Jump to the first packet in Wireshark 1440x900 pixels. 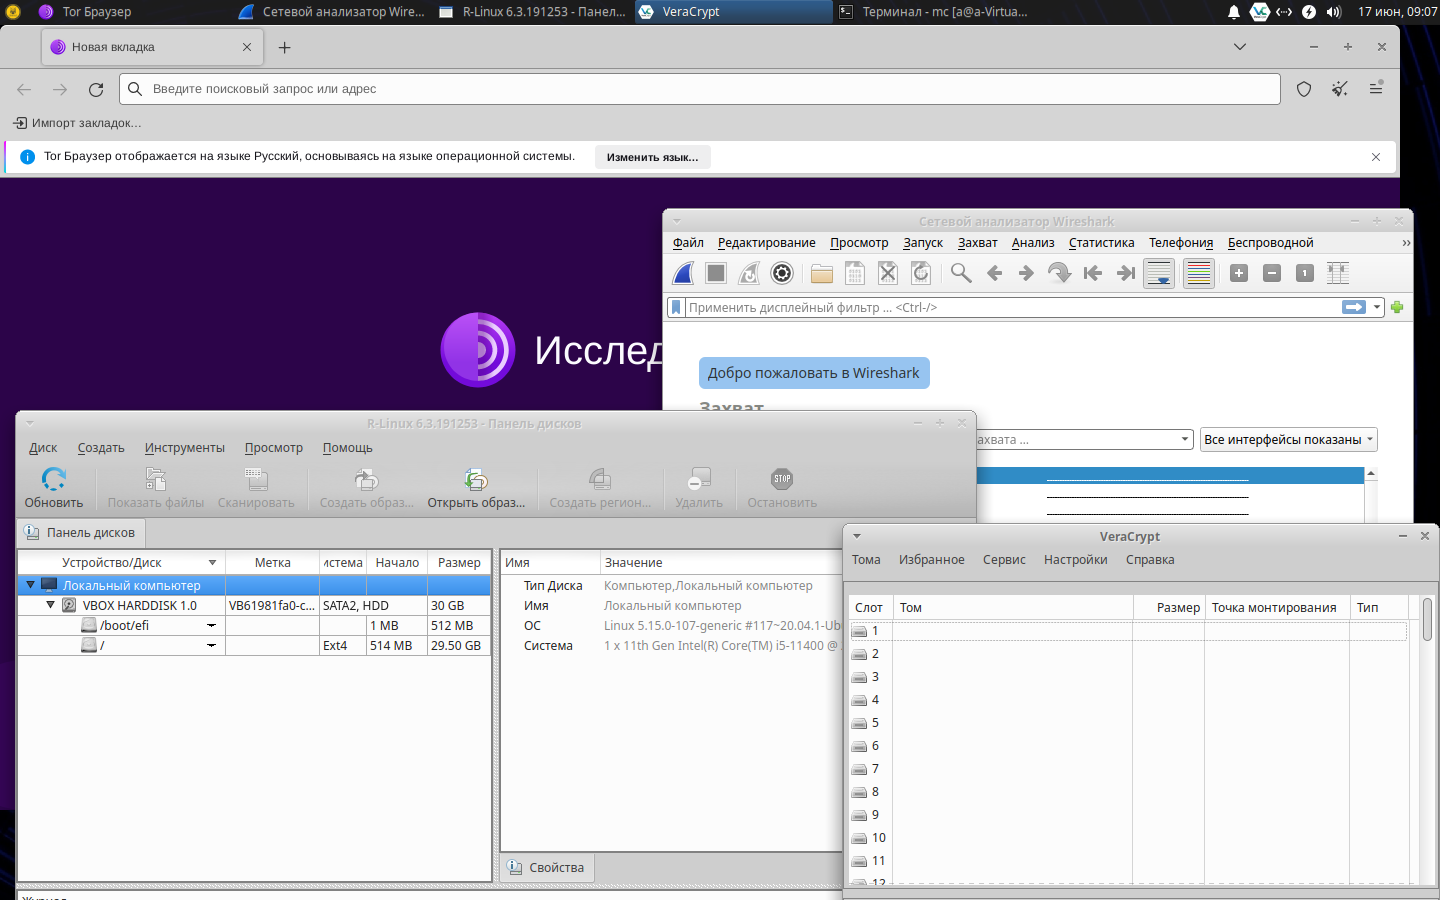tap(1093, 273)
